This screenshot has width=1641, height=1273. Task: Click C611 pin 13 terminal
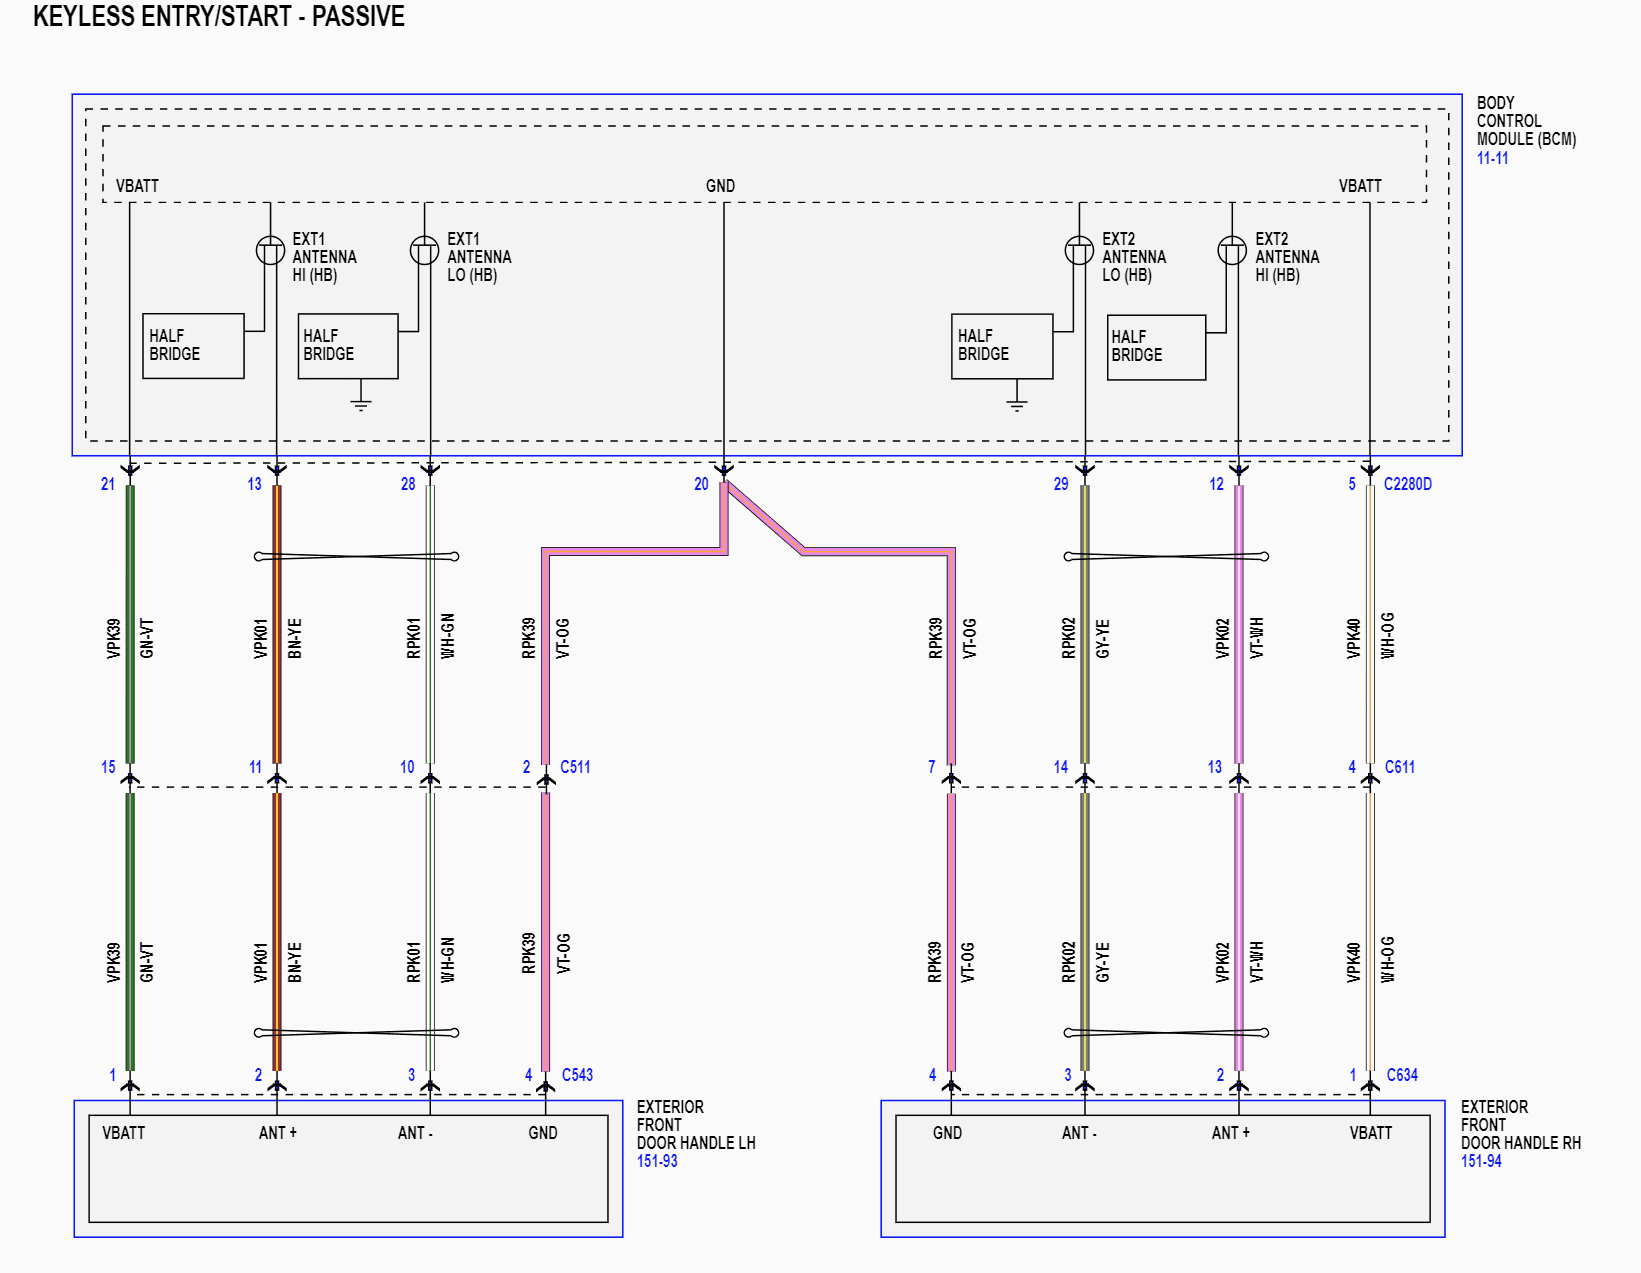(1239, 778)
